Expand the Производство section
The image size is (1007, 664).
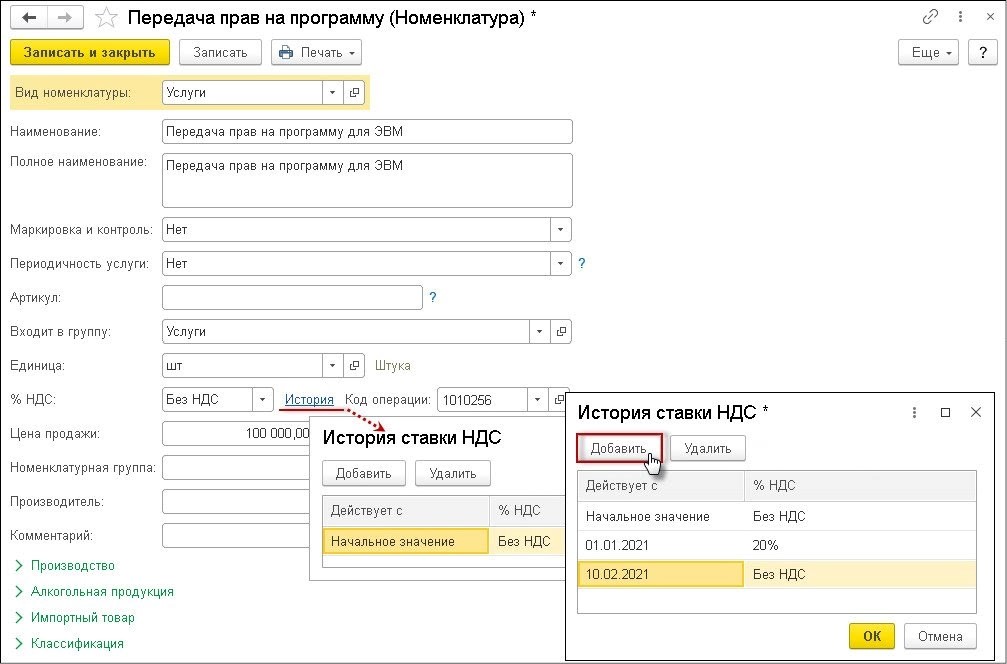72,566
